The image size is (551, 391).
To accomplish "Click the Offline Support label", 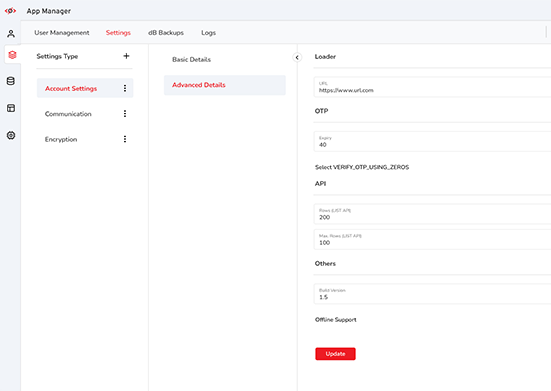I will coord(336,320).
